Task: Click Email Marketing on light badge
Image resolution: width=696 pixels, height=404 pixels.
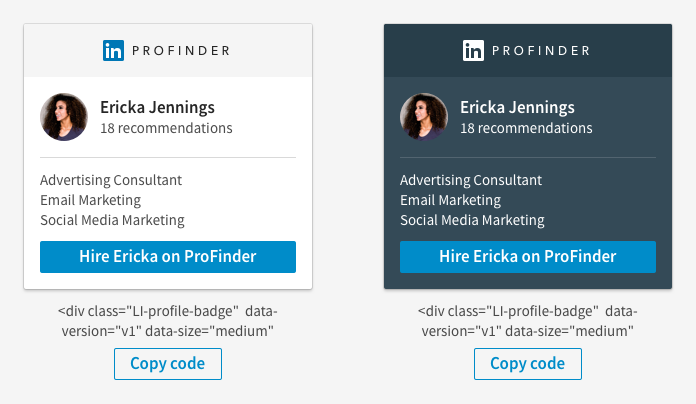Action: [91, 200]
